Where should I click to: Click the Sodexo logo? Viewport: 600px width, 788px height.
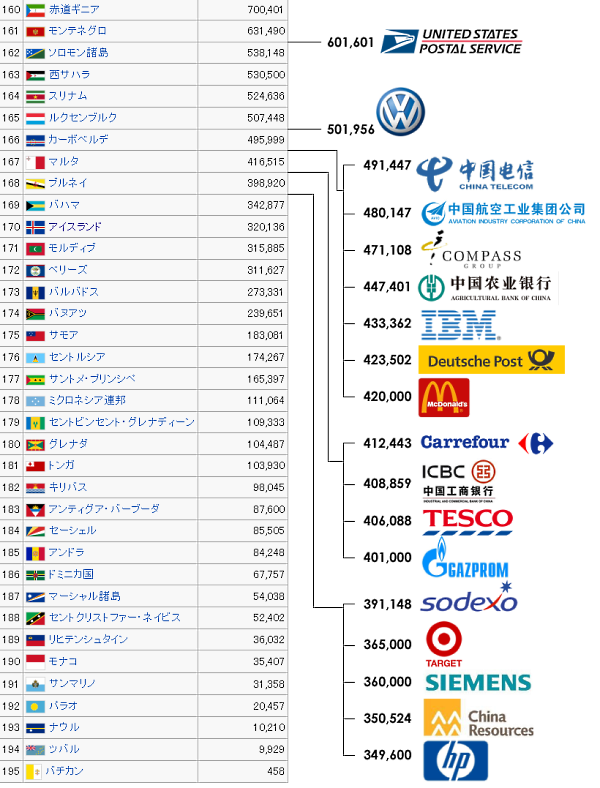[x=469, y=598]
